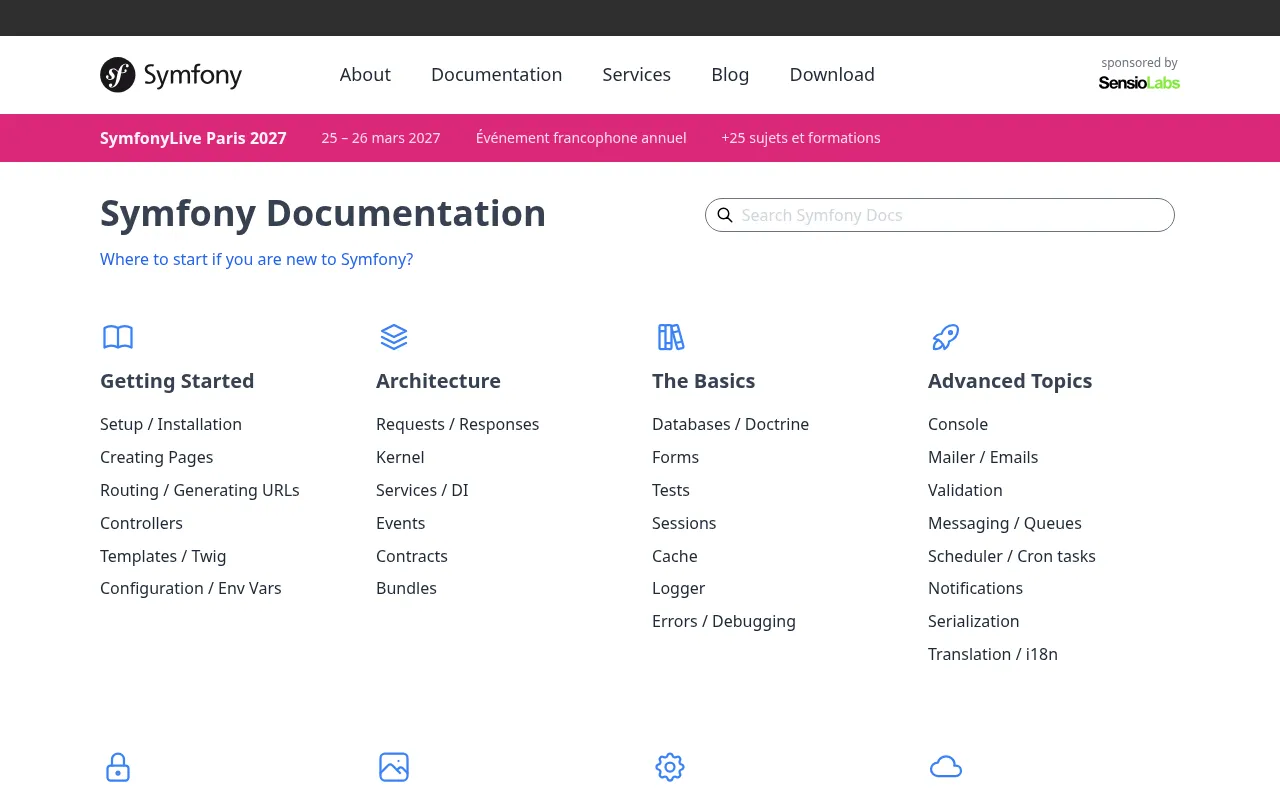Click the cloud section icon
The height and width of the screenshot is (800, 1280).
click(946, 767)
